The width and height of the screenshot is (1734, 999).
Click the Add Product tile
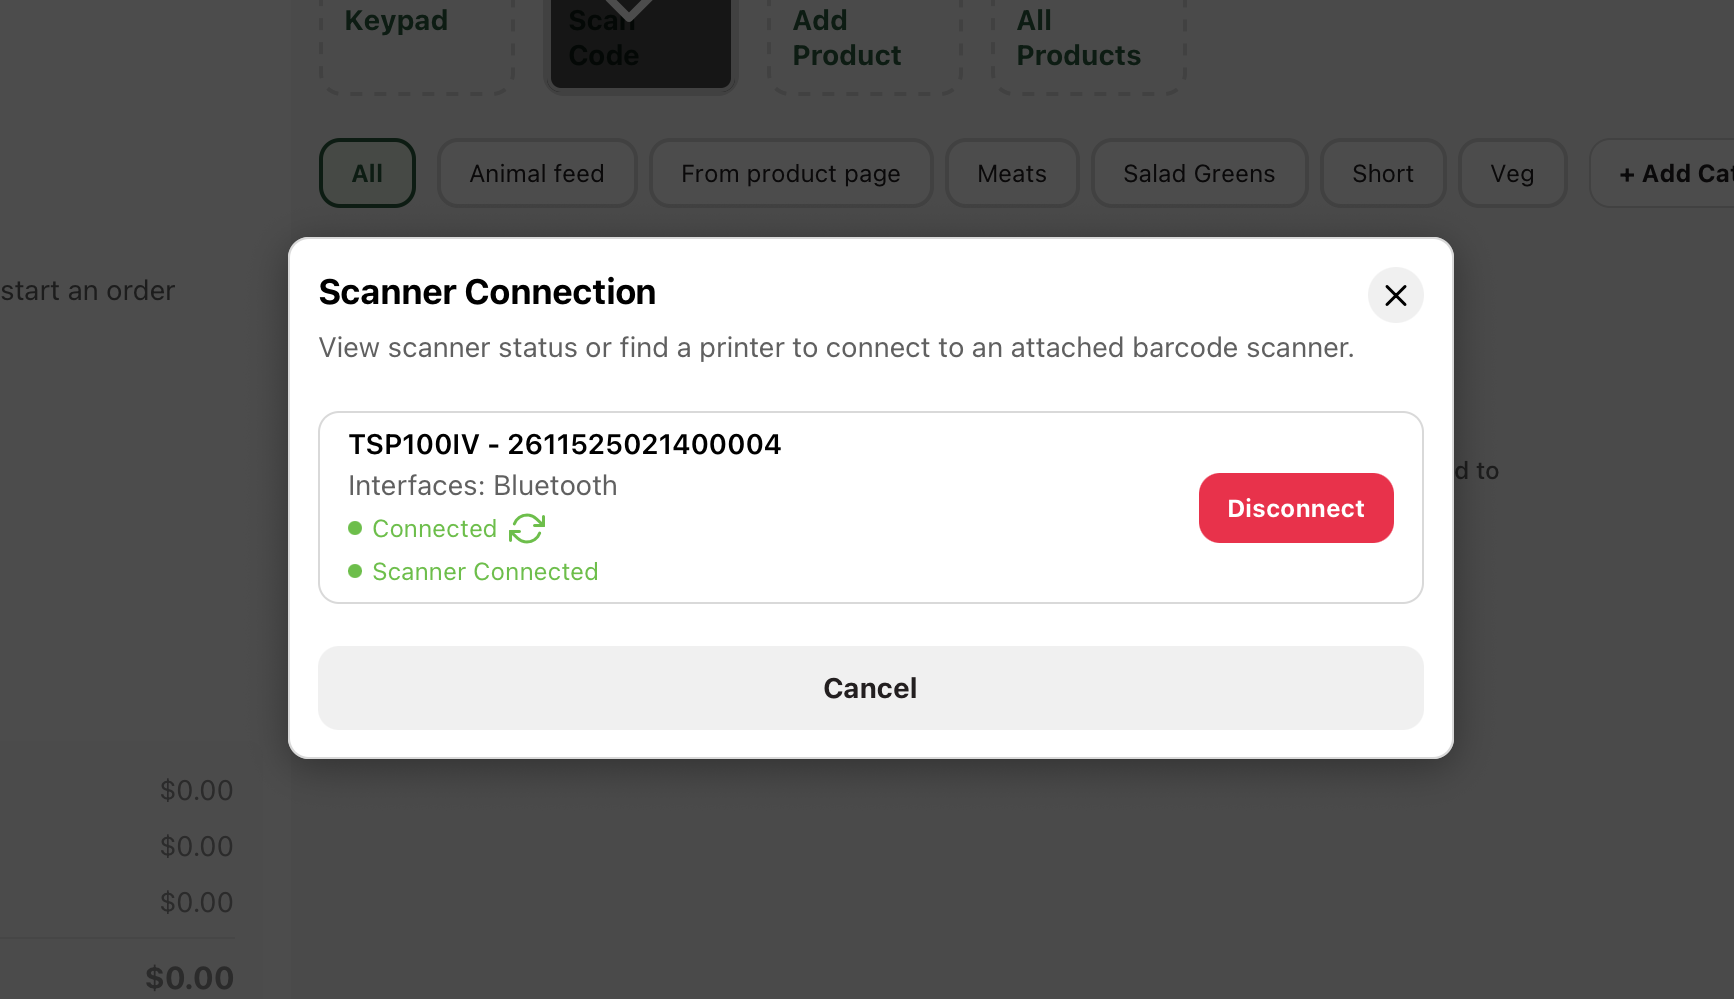click(864, 40)
